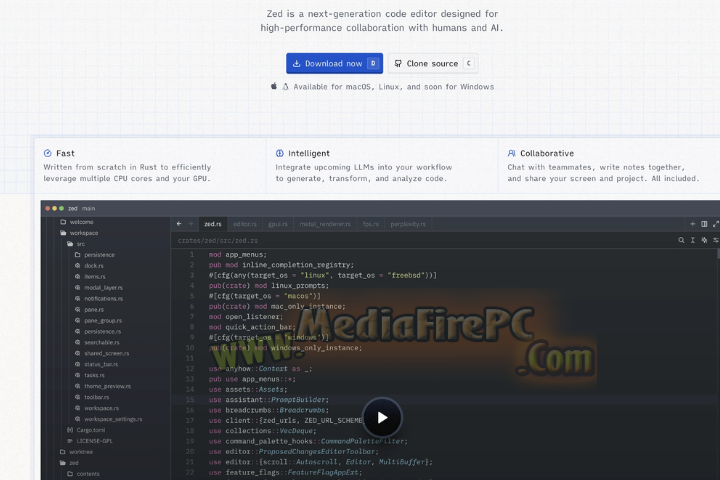Click the inline assist sparkle icon

click(x=704, y=240)
